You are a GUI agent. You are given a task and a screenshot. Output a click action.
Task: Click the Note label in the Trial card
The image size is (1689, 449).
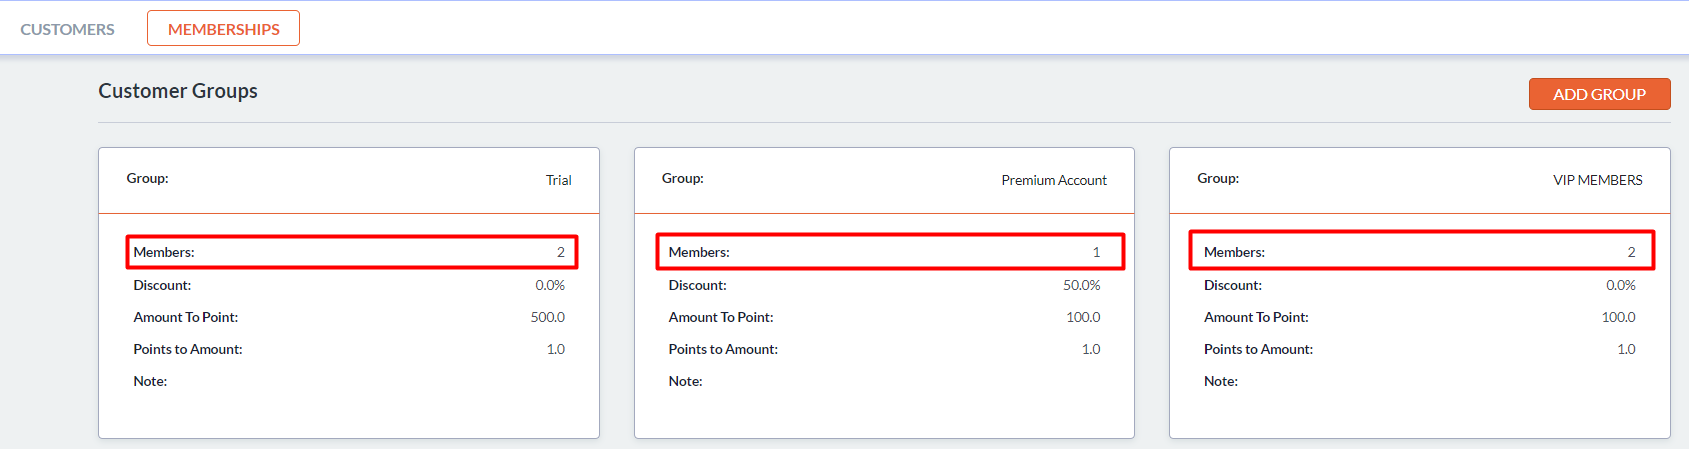150,381
